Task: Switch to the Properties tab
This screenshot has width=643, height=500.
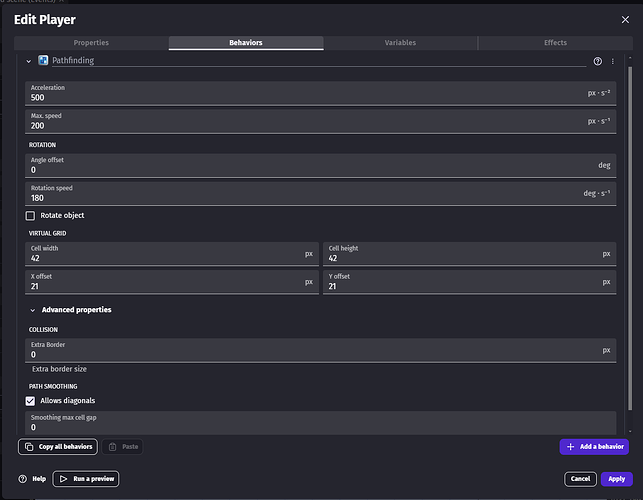Action: [x=91, y=43]
